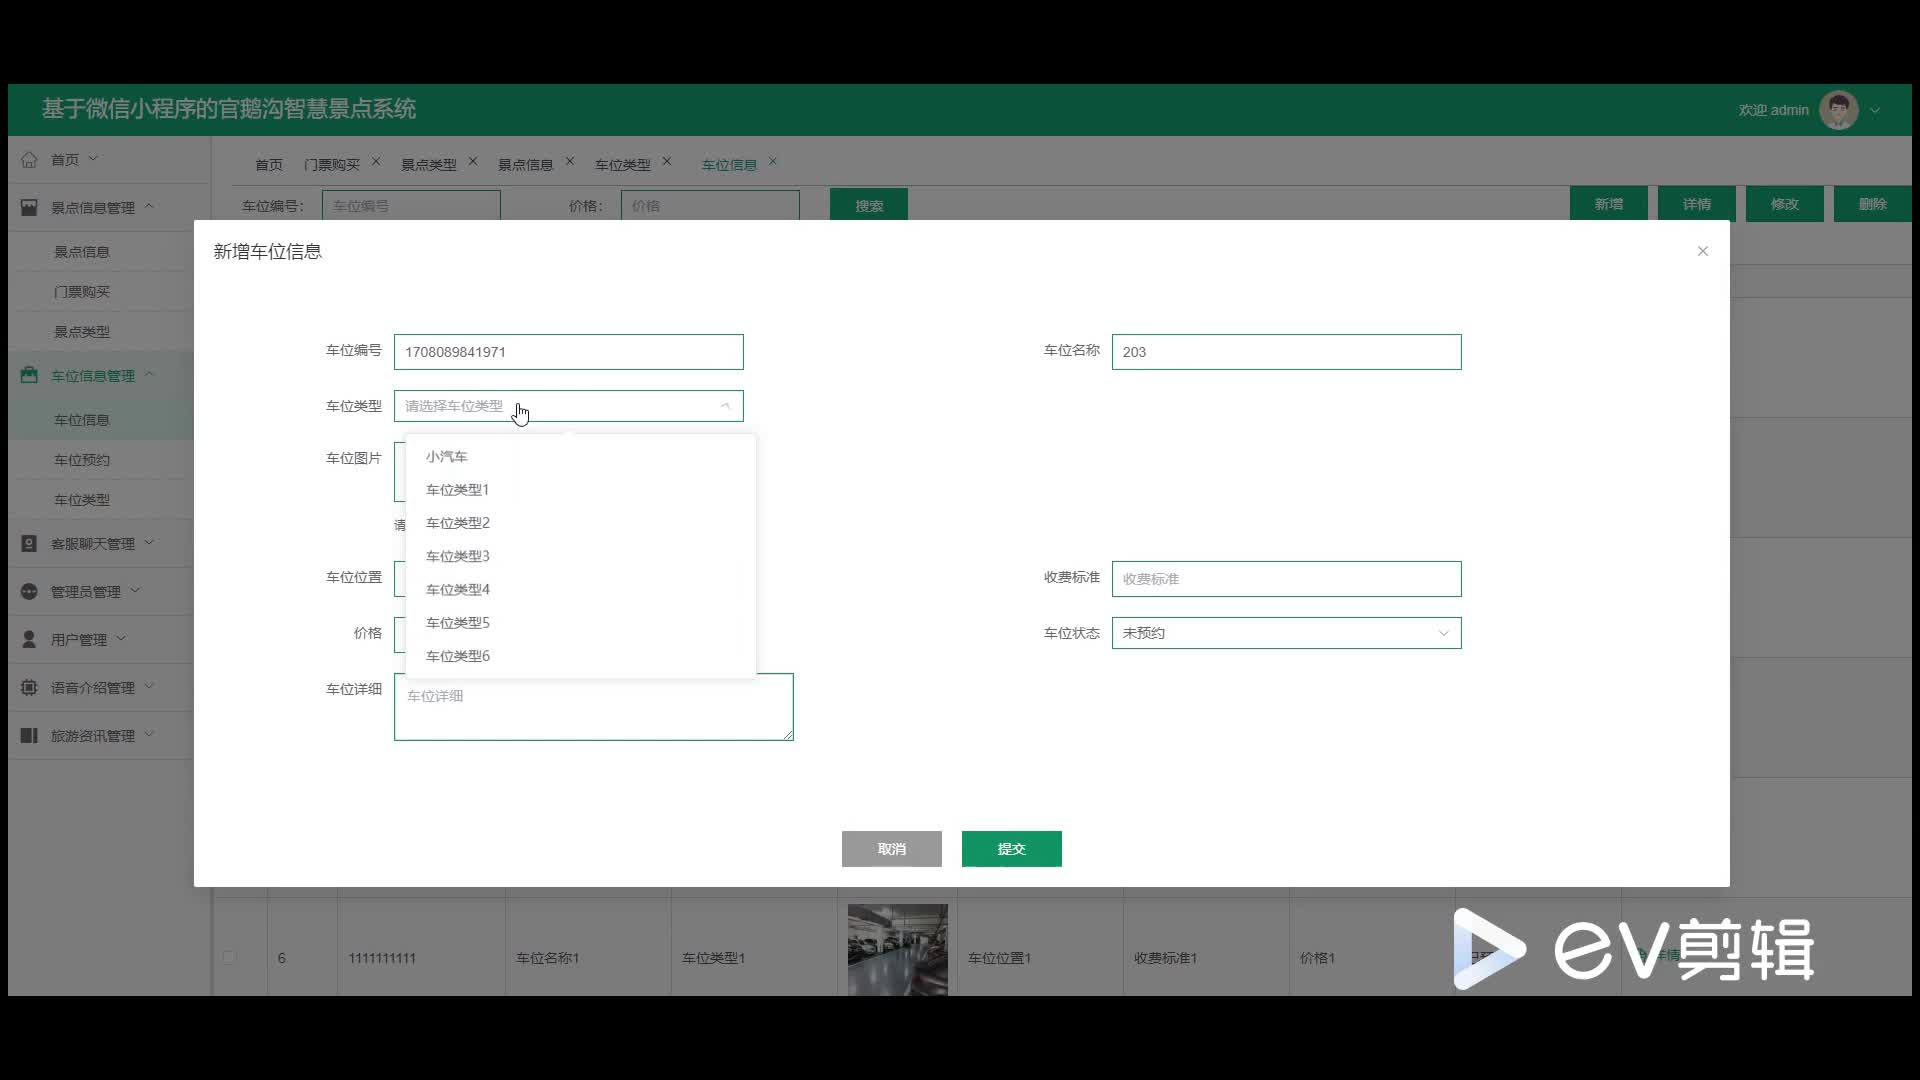Viewport: 1920px width, 1080px height.
Task: Click the scenic spot management sidebar icon
Action: tap(29, 208)
